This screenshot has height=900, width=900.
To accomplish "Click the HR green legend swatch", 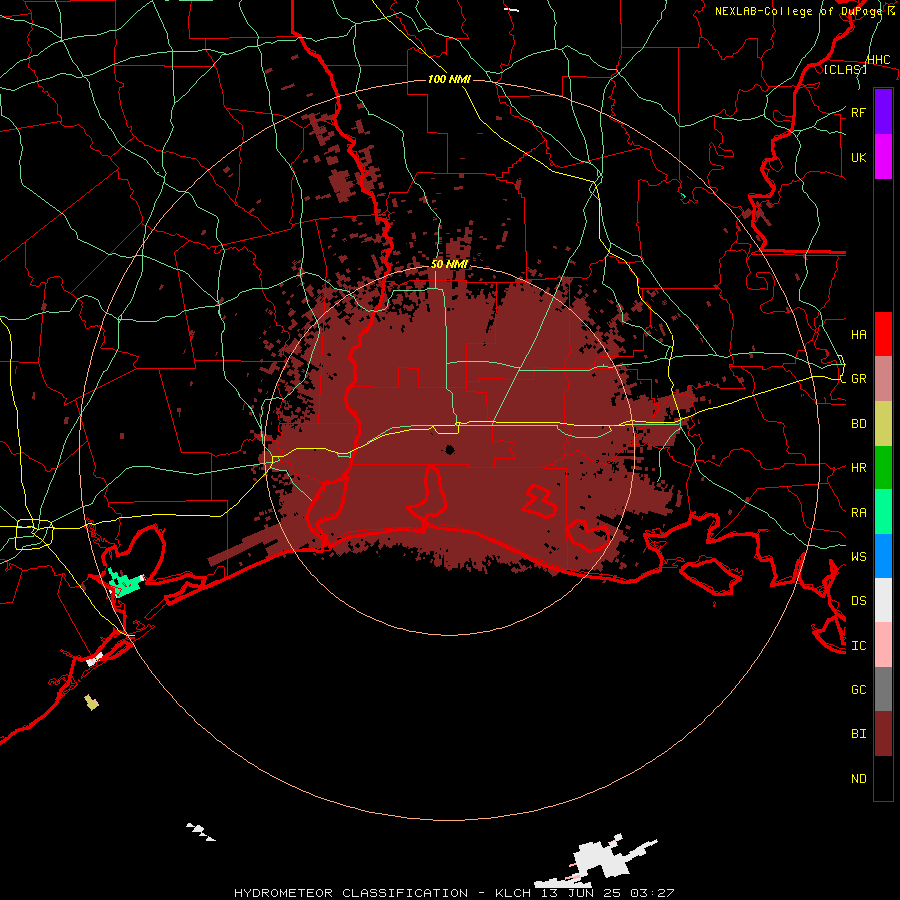I will click(883, 468).
